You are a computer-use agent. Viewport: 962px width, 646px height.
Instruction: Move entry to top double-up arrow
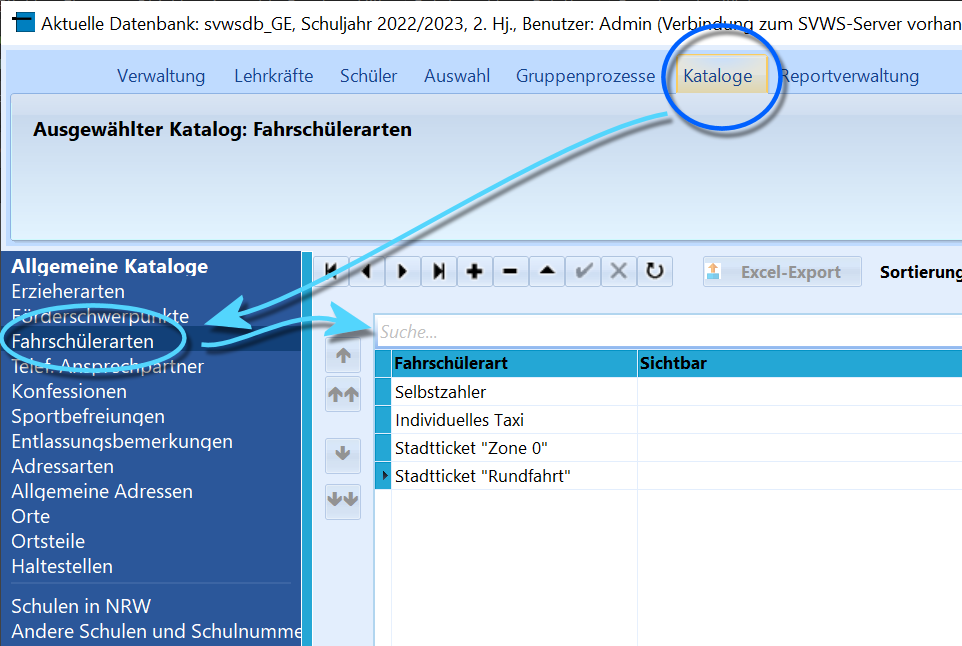343,394
